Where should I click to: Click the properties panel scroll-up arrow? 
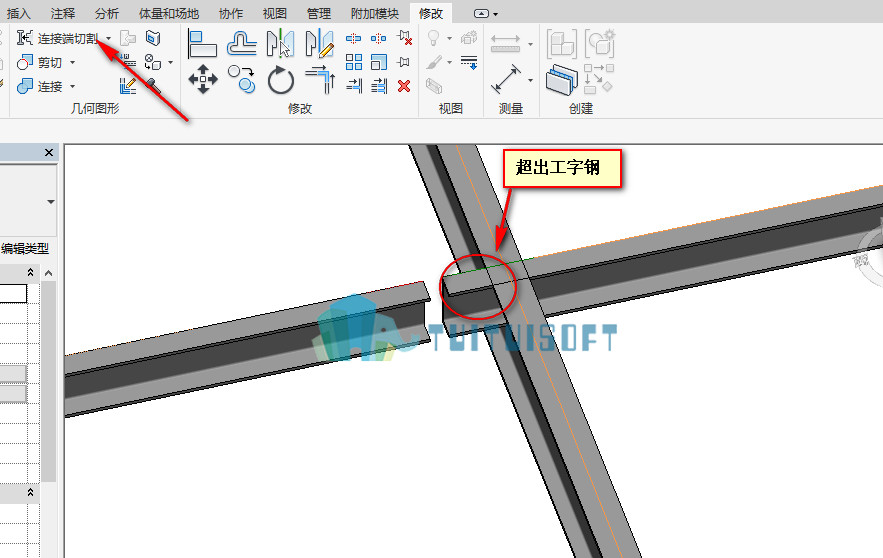(x=49, y=273)
